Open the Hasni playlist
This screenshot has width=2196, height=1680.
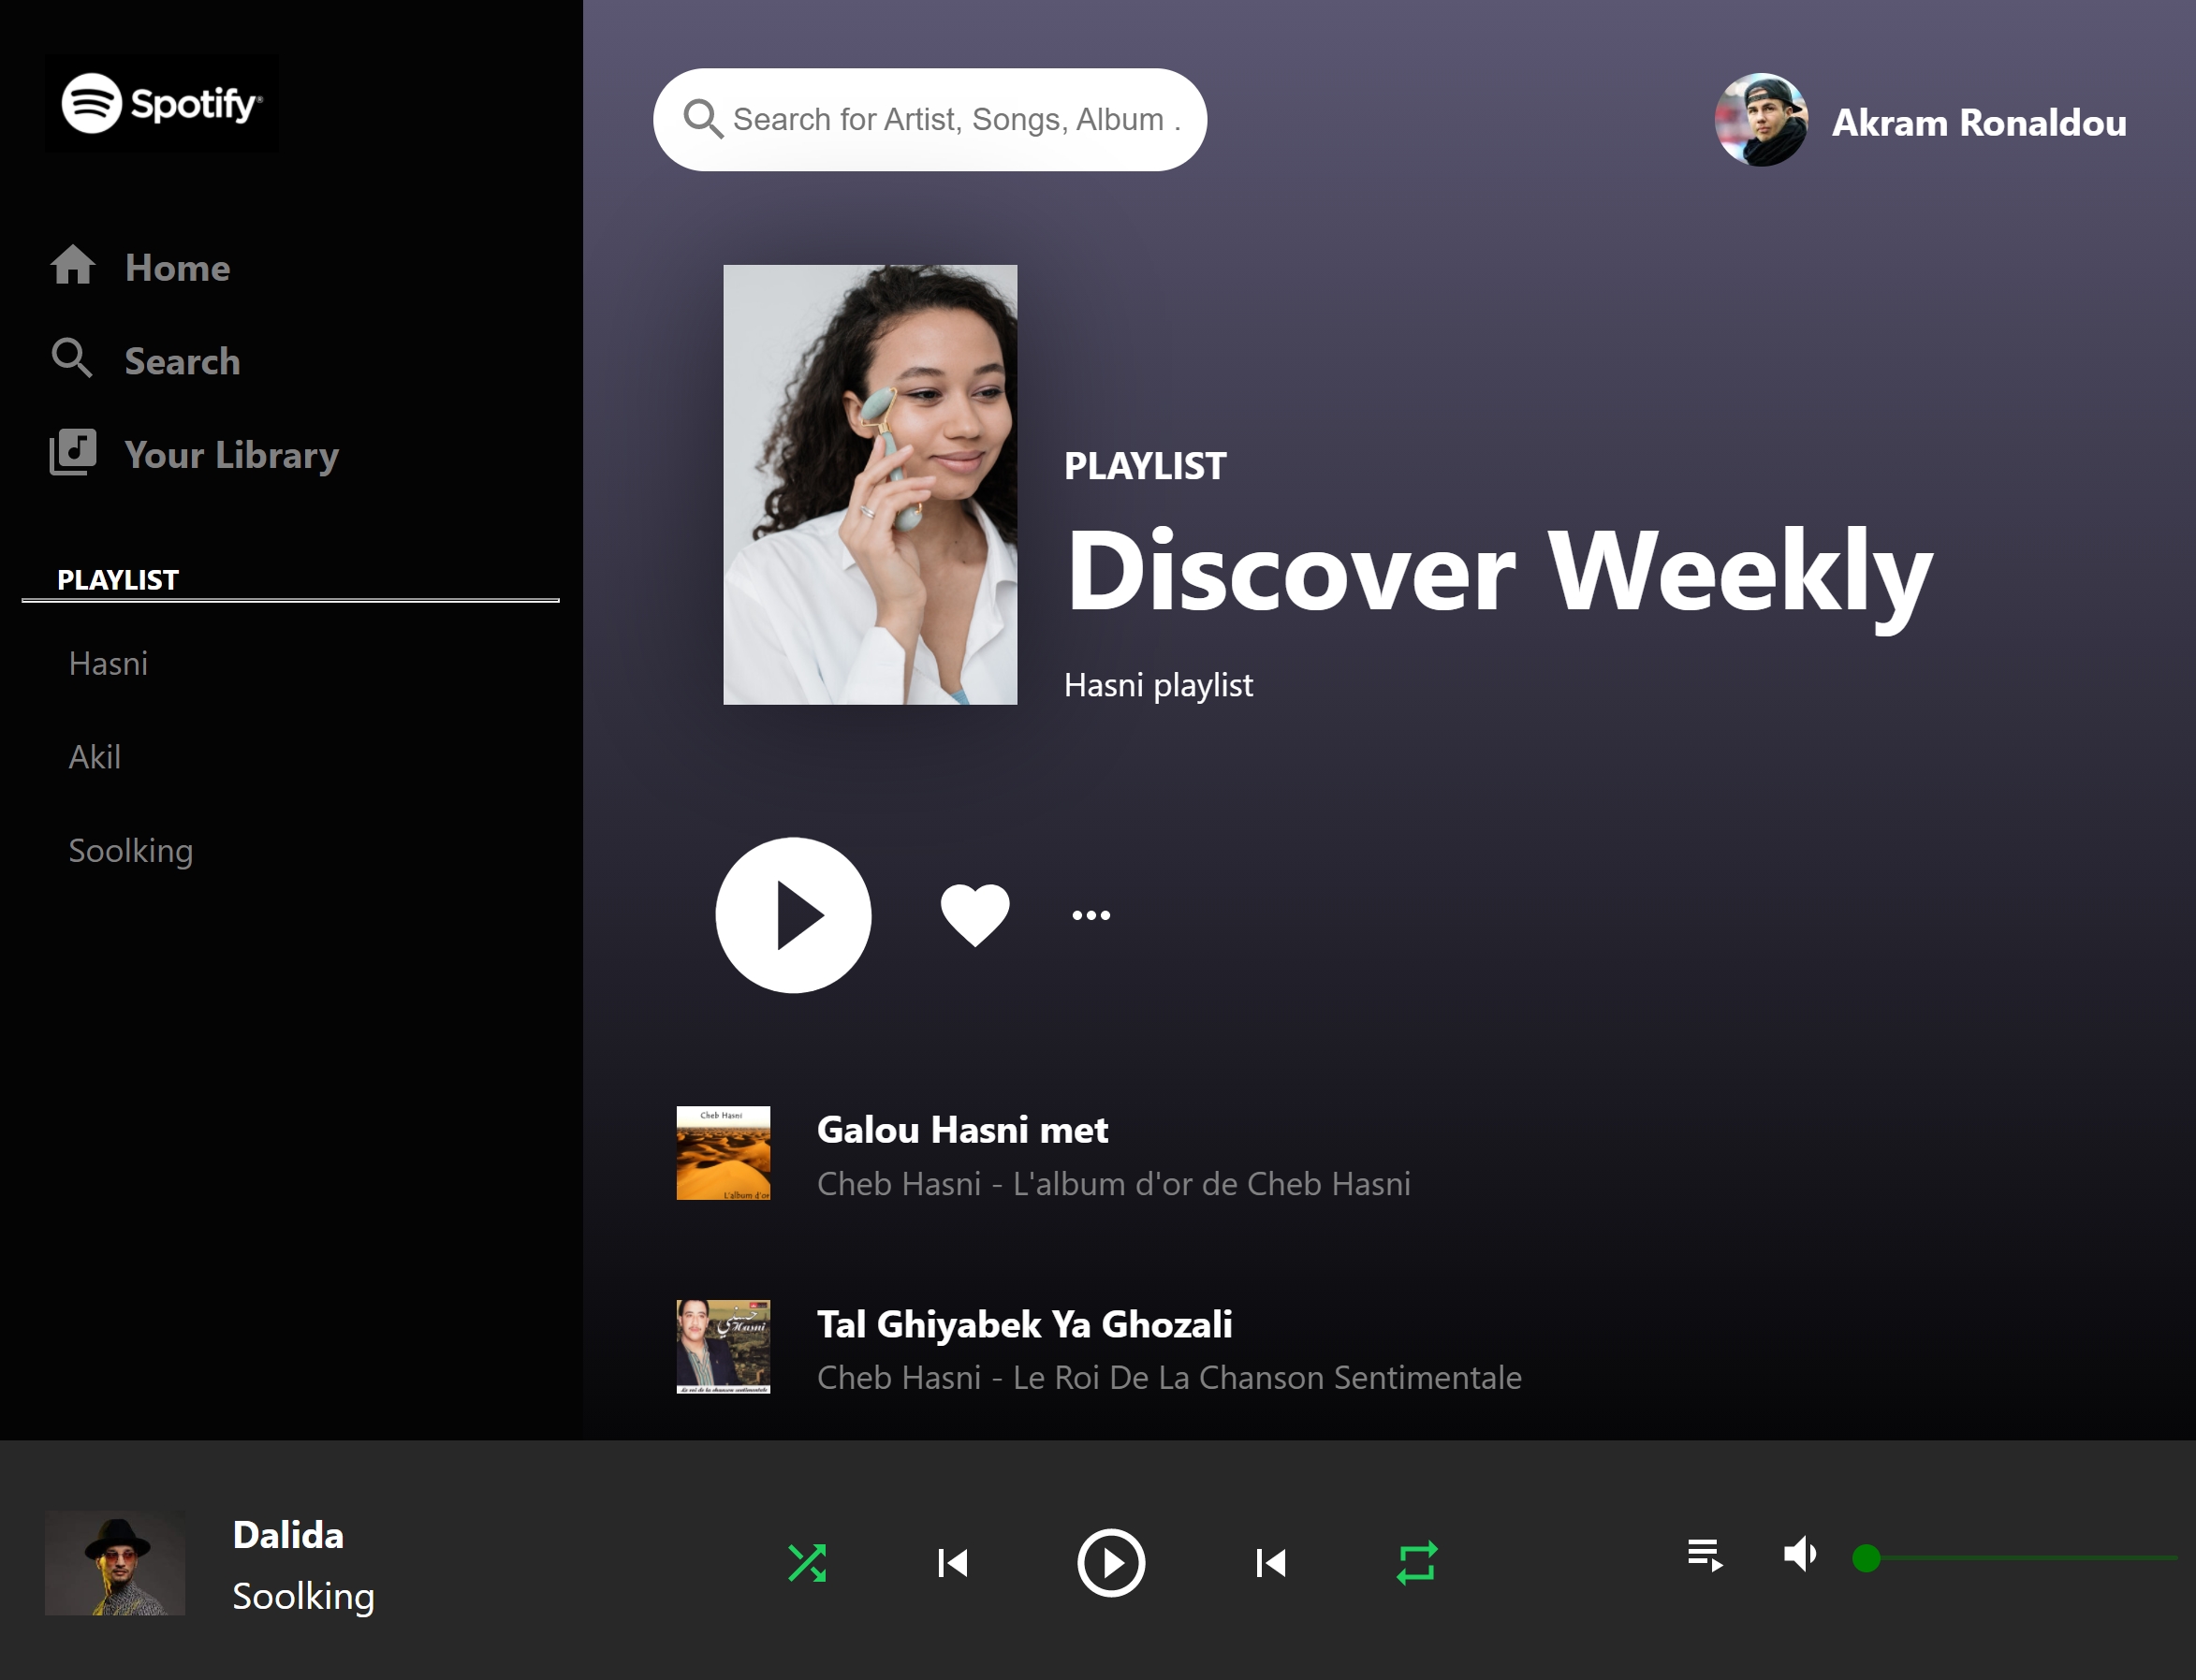coord(108,663)
